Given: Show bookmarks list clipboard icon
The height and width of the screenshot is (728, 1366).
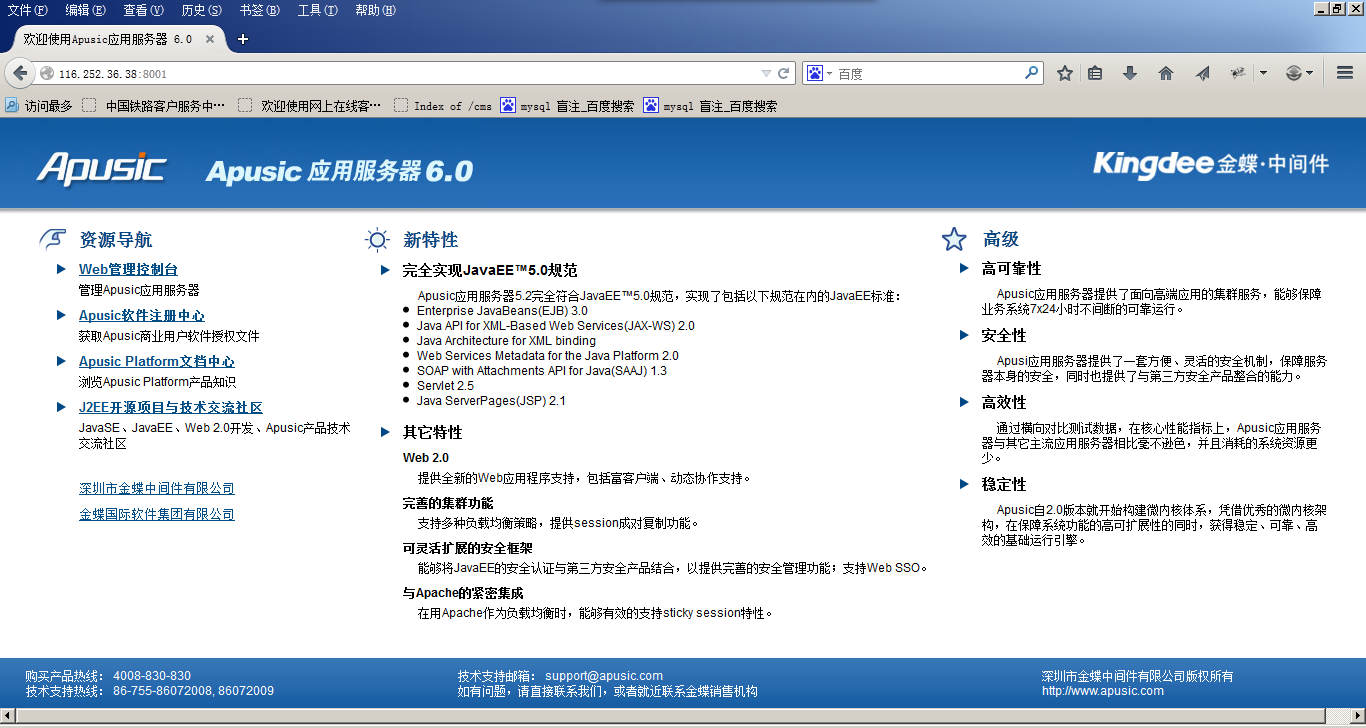Looking at the screenshot, I should (x=1096, y=73).
